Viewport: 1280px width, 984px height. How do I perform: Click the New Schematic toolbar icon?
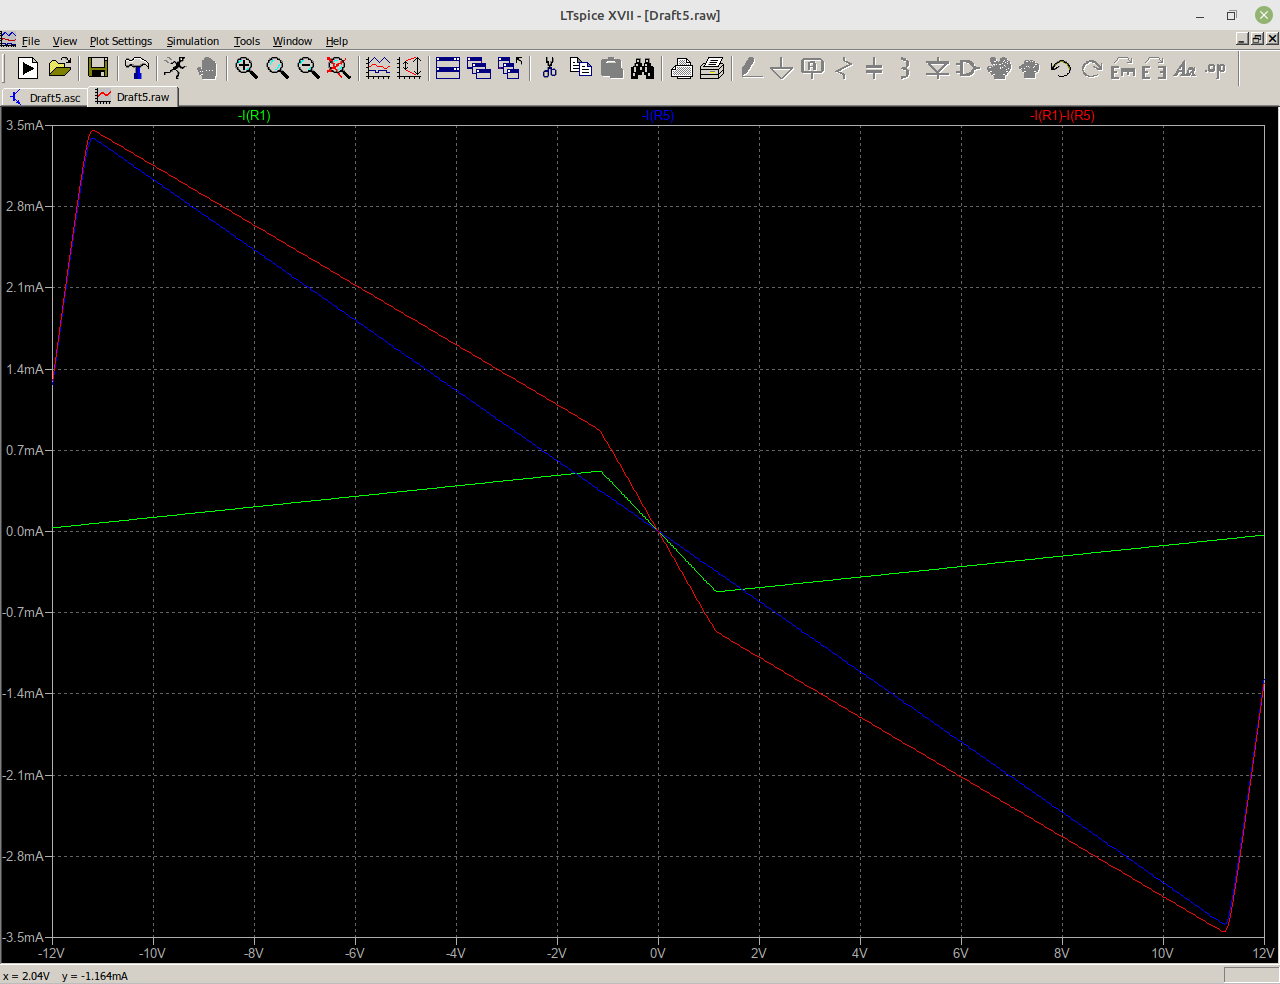pyautogui.click(x=28, y=68)
